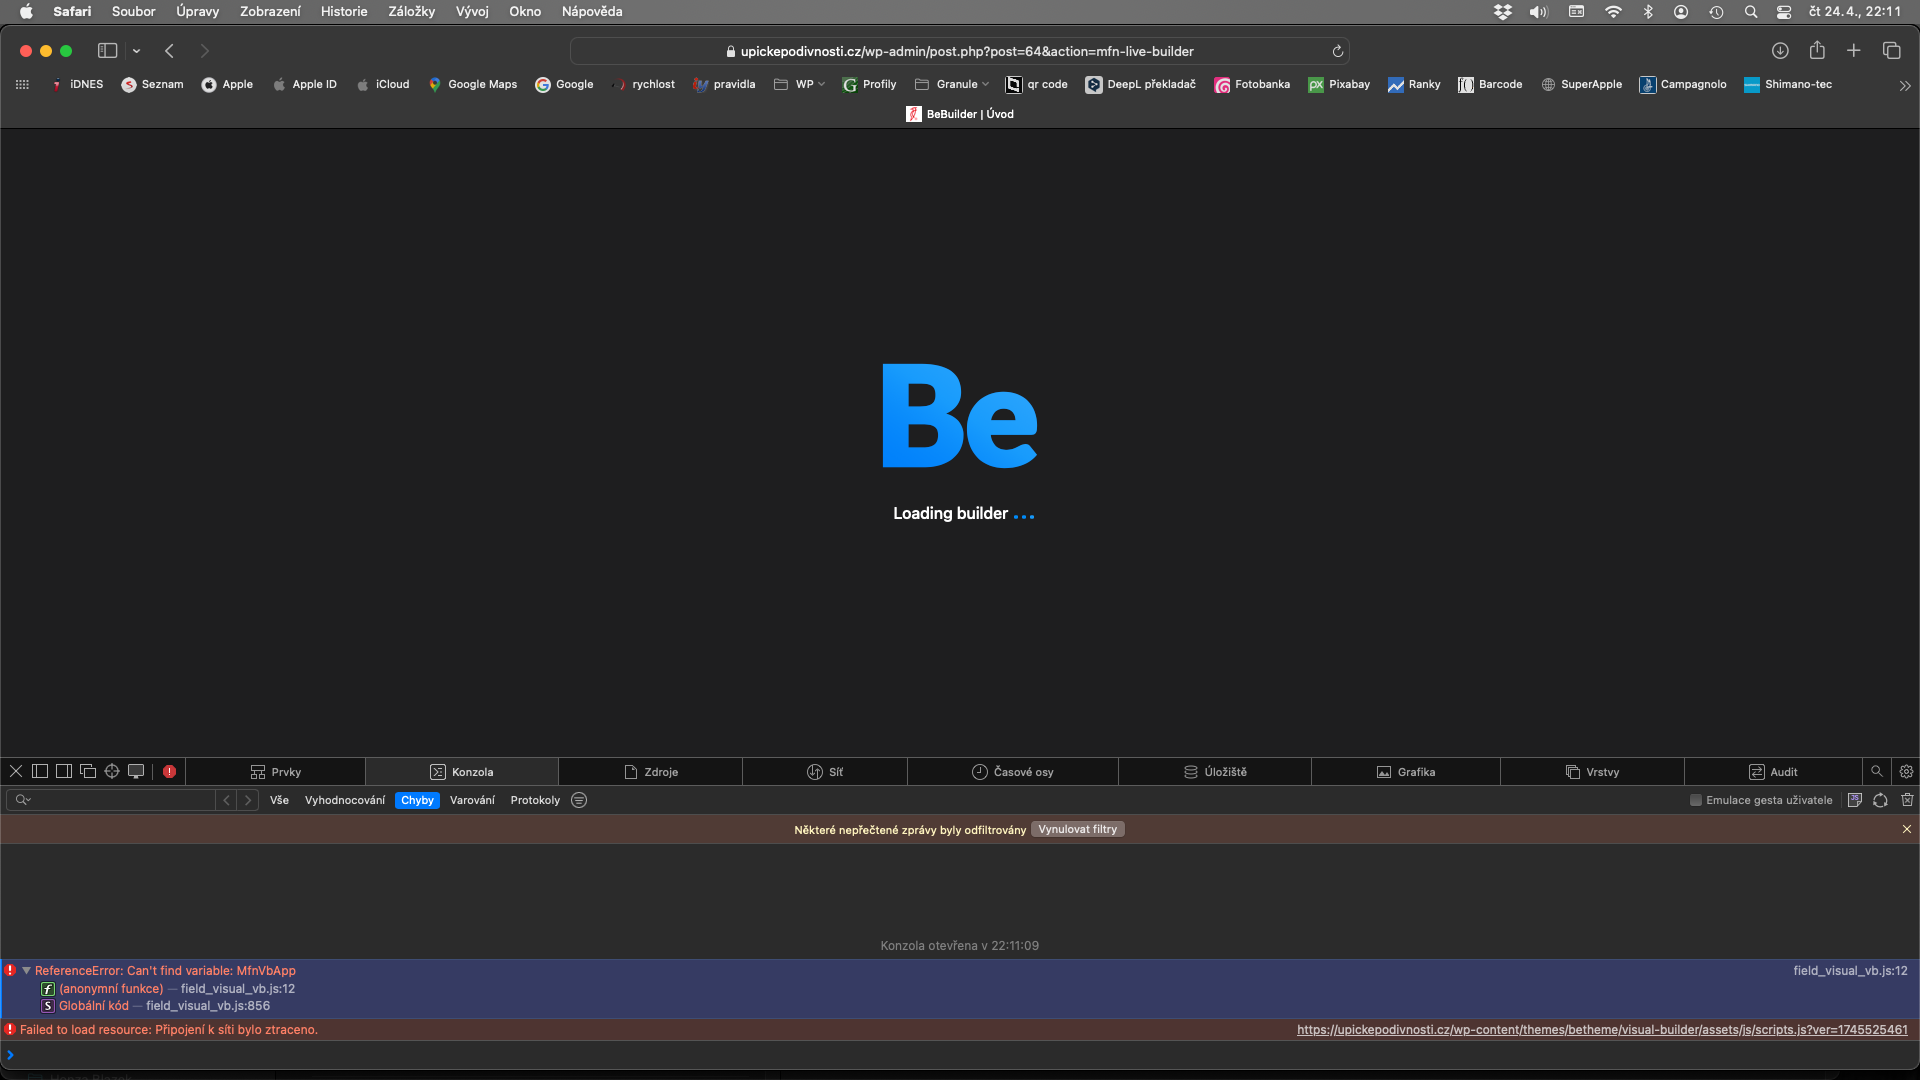1920x1080 pixels.
Task: Expand the WP bookmarks folder
Action: coord(799,84)
